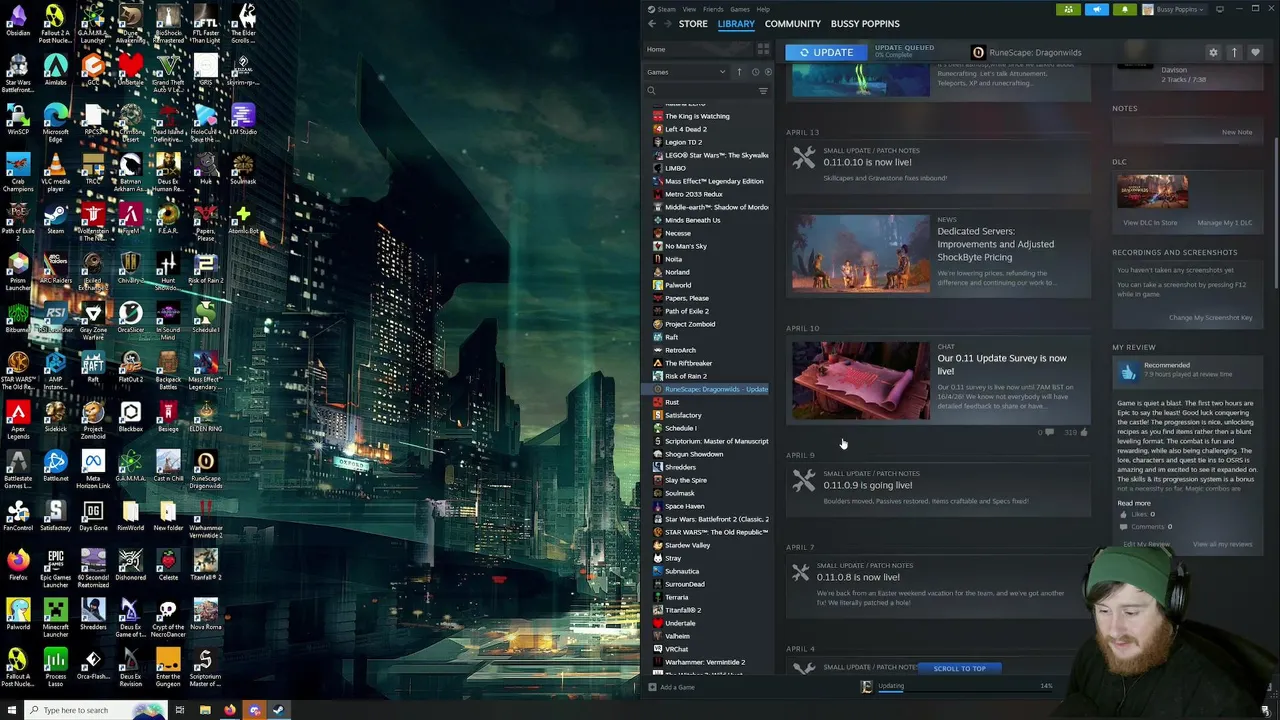Open advanced library filter options

tap(763, 91)
